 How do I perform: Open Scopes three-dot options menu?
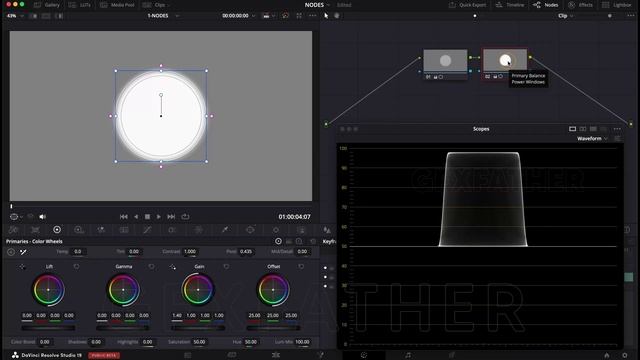[x=617, y=129]
